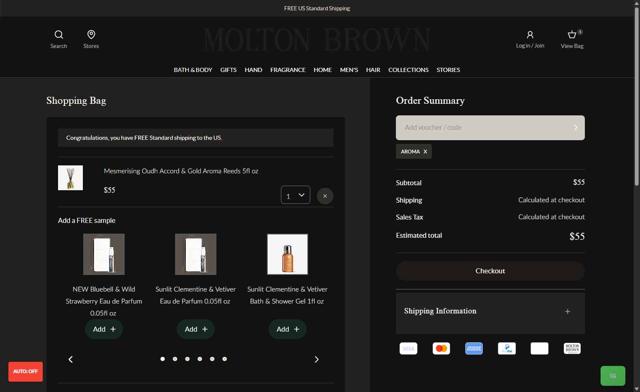Open the View Bag basket icon

coord(572,39)
